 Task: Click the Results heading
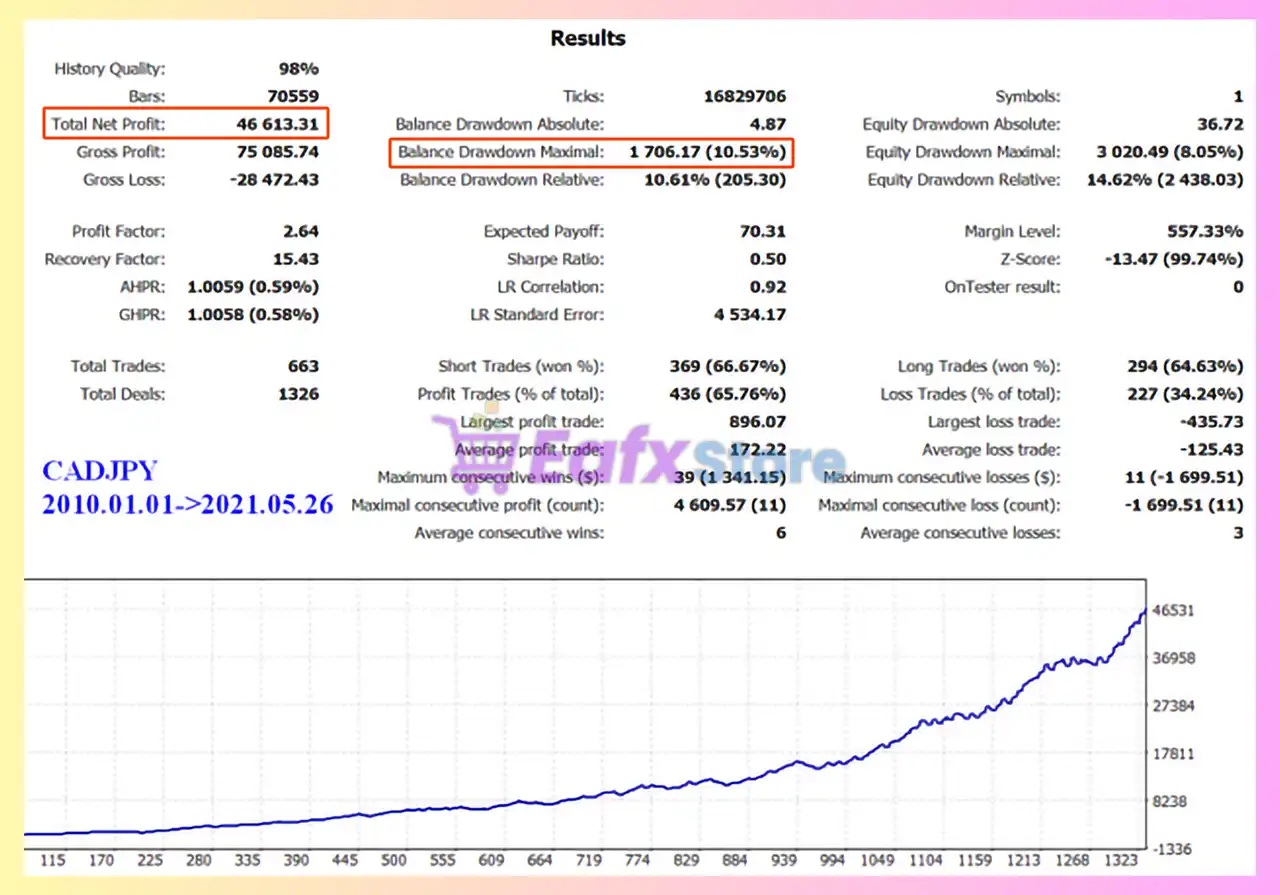[588, 39]
